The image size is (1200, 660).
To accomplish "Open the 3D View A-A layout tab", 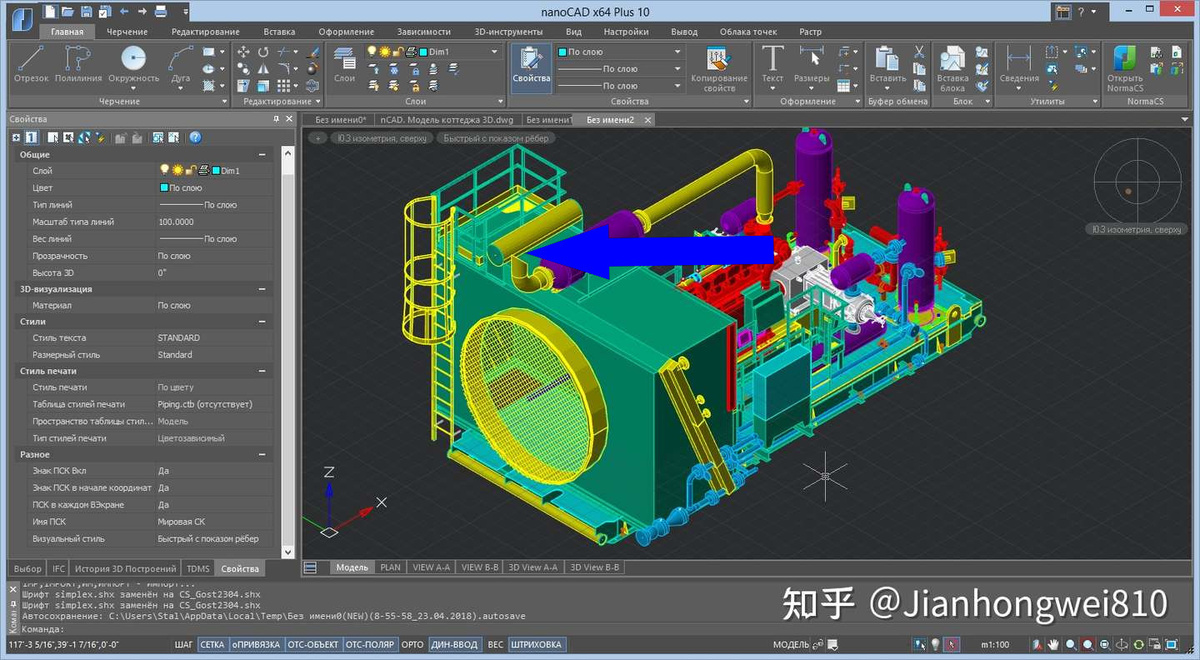I will pos(533,567).
